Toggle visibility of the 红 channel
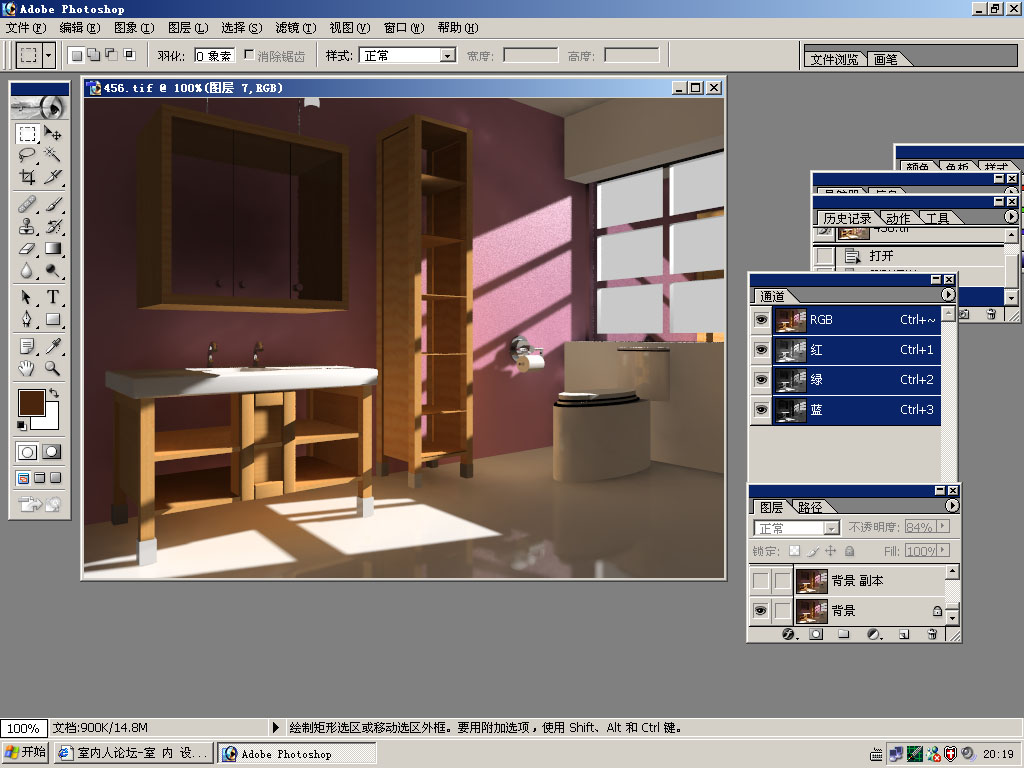This screenshot has width=1024, height=768. point(761,349)
